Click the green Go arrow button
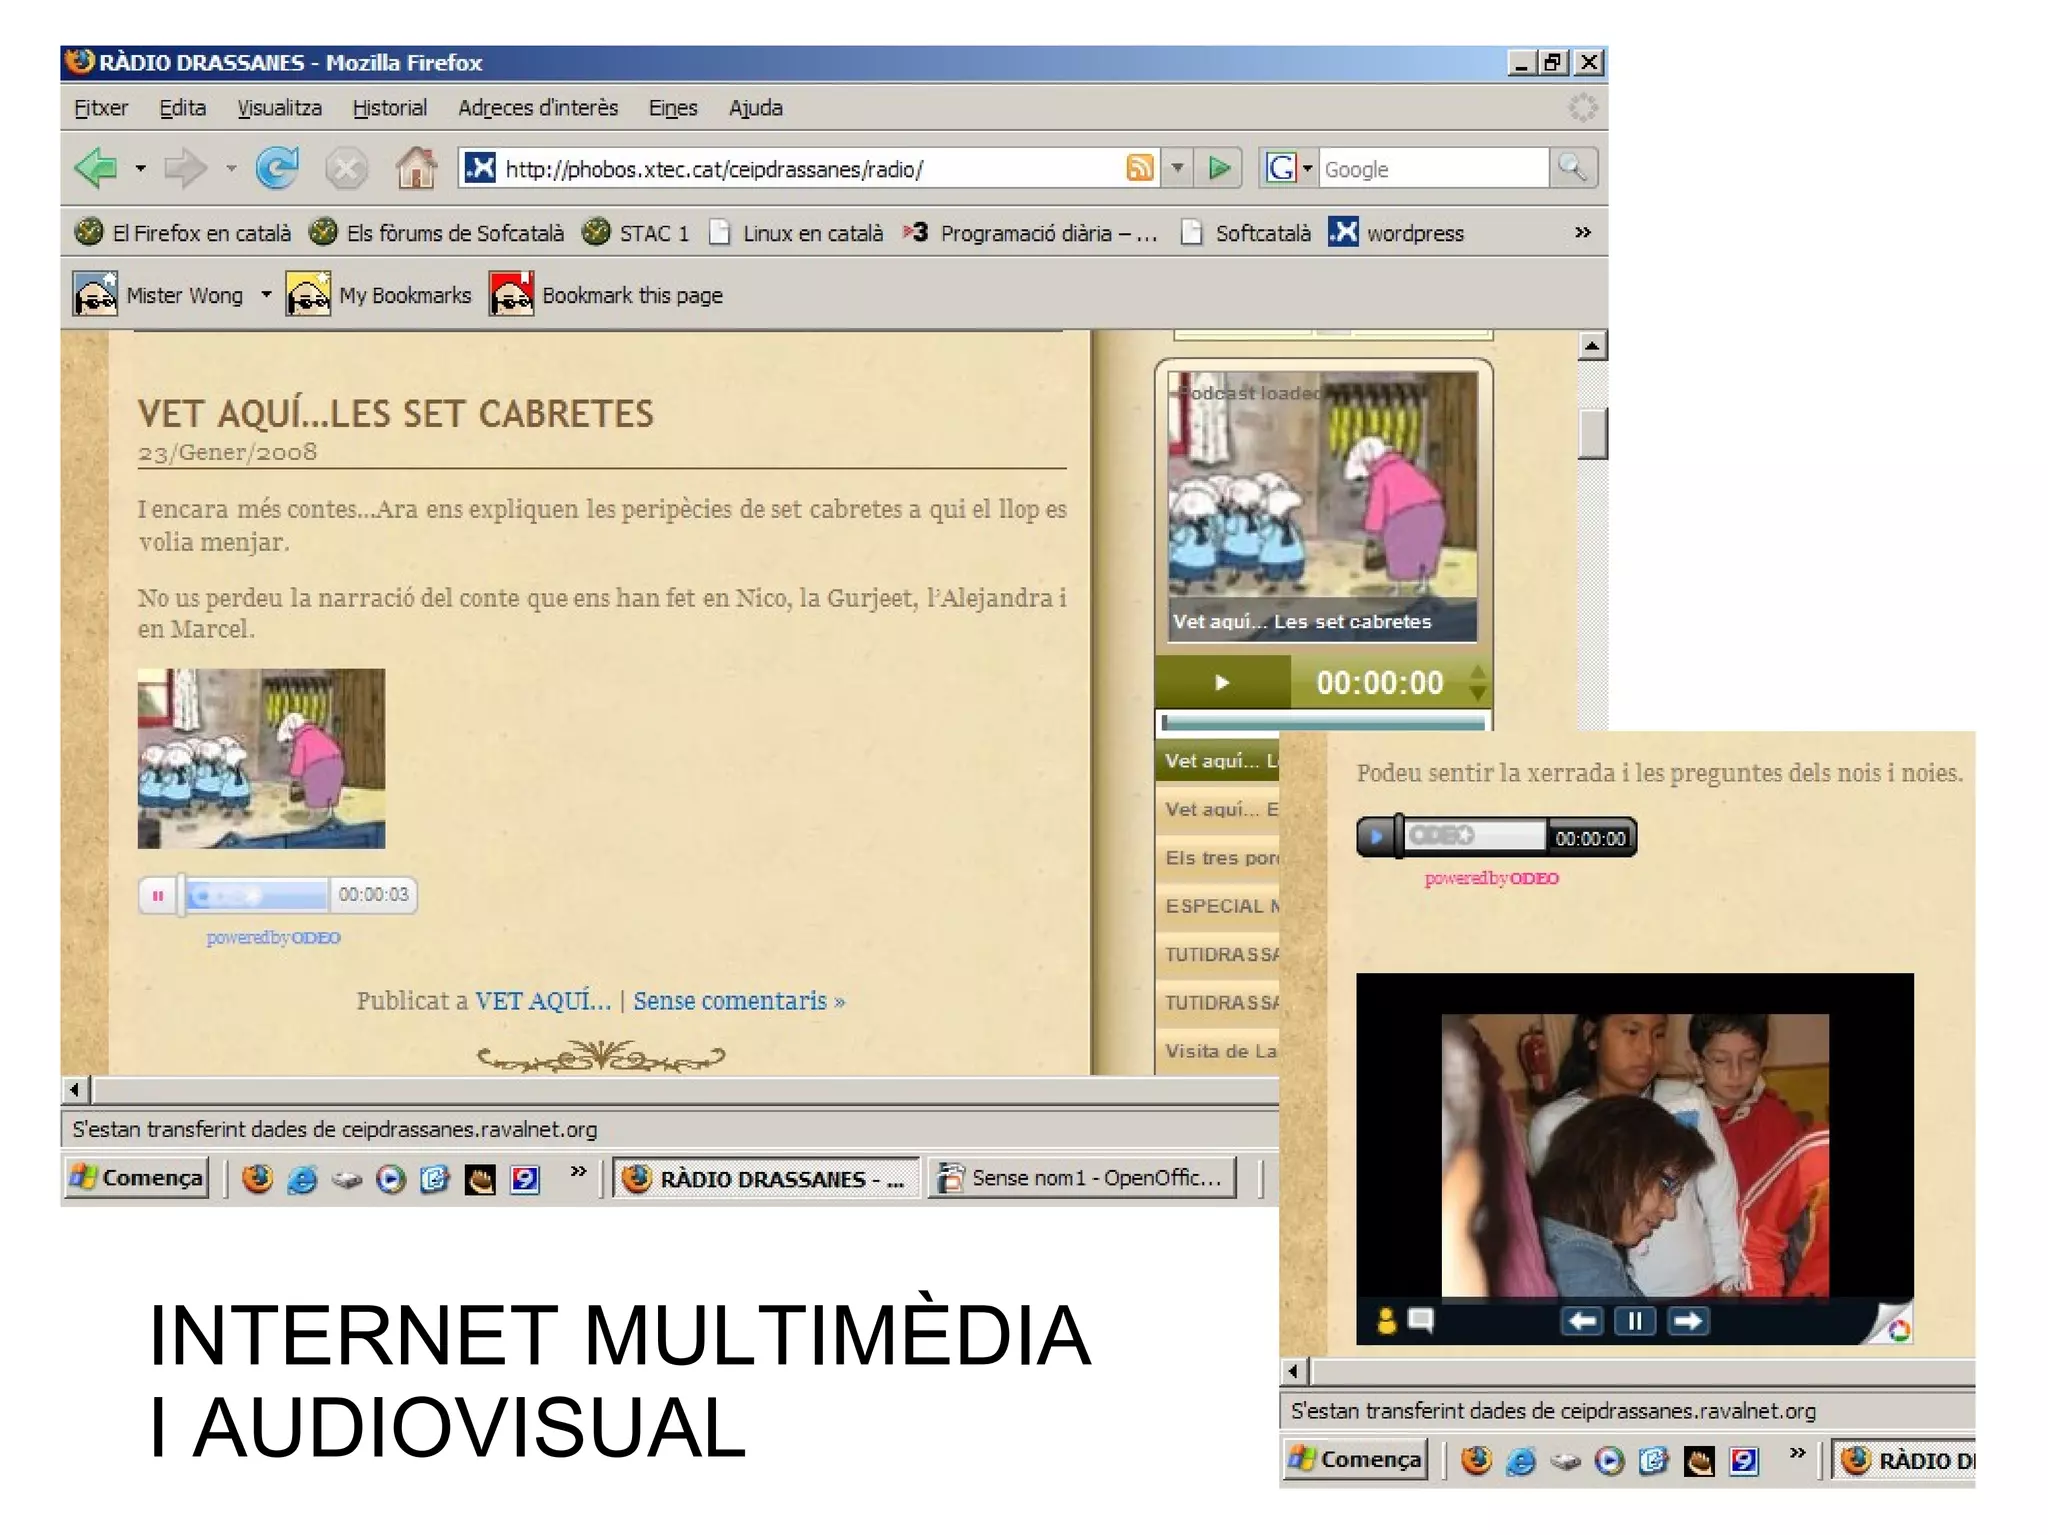This screenshot has width=2048, height=1535. 1219,167
